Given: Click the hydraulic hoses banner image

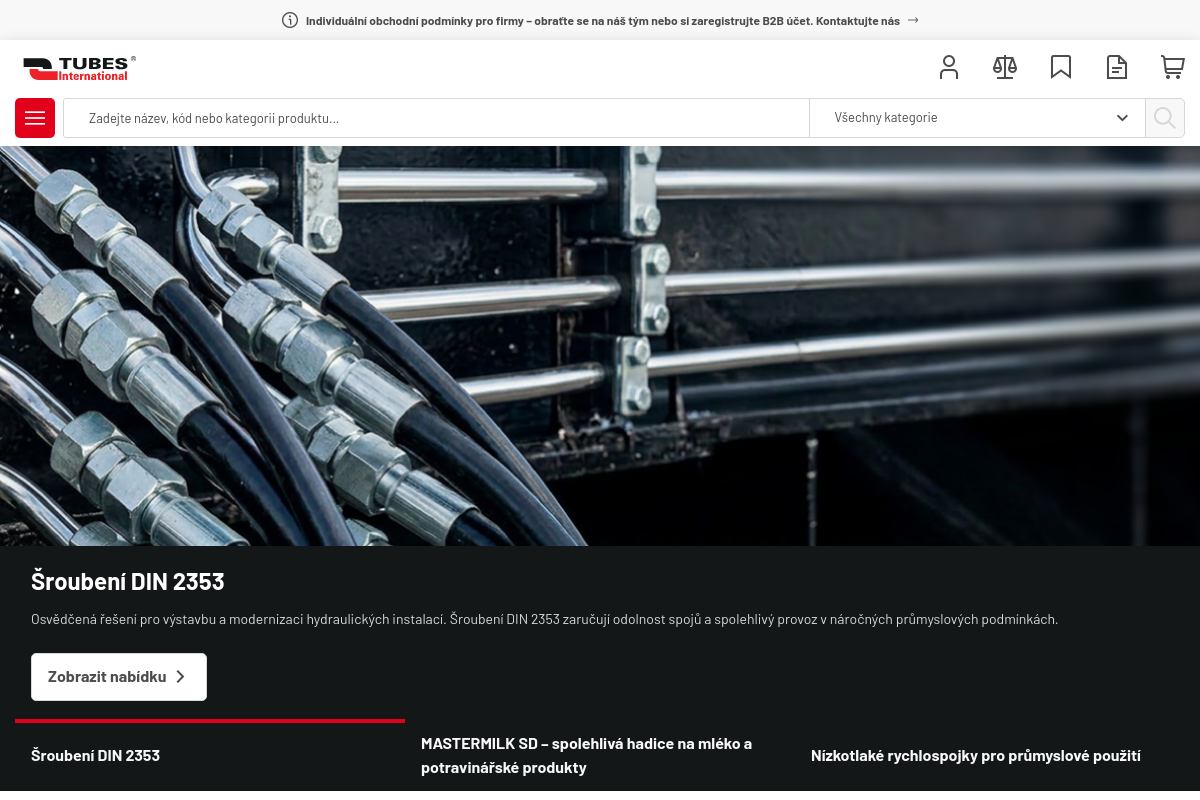Looking at the screenshot, I should pos(600,346).
